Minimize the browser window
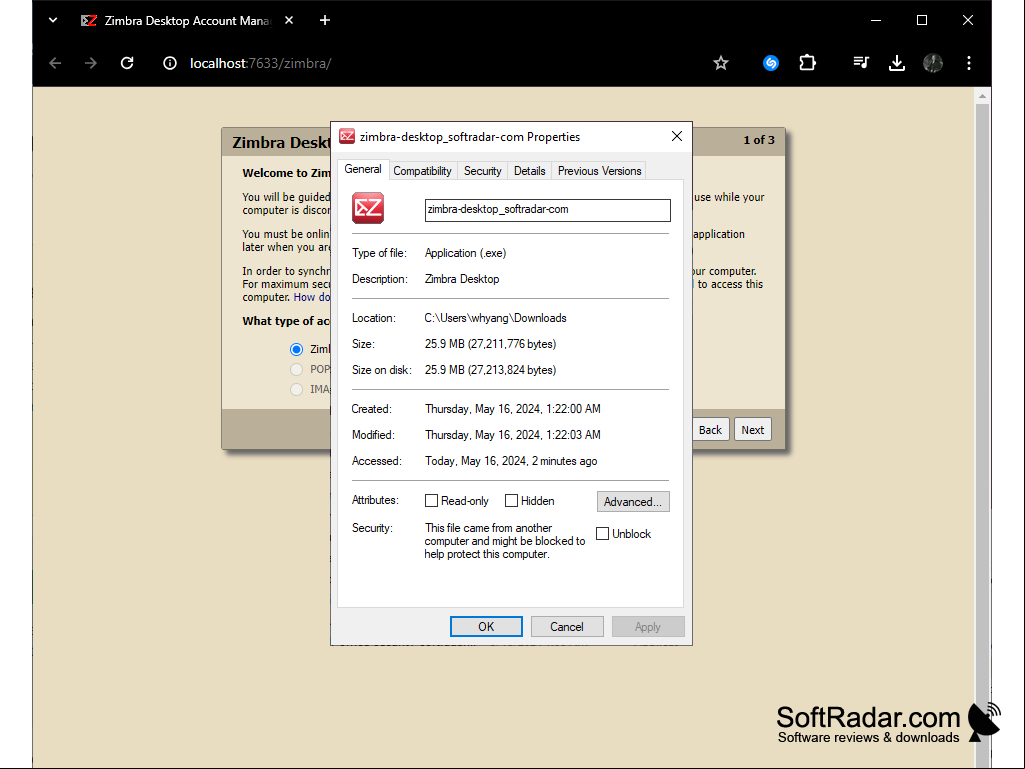The image size is (1025, 769). tap(876, 20)
